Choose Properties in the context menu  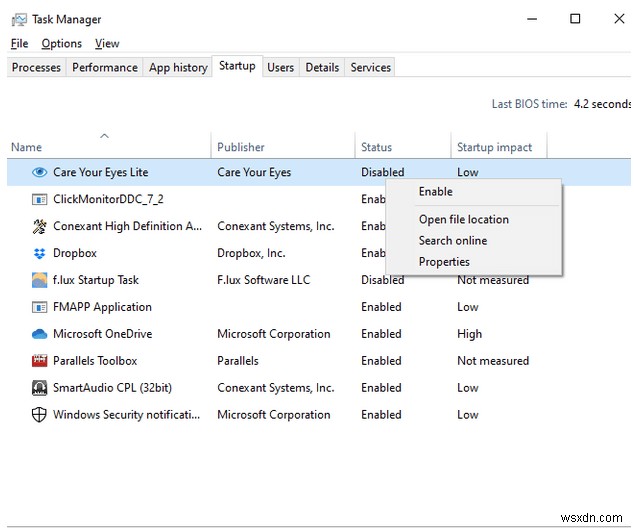[474, 262]
